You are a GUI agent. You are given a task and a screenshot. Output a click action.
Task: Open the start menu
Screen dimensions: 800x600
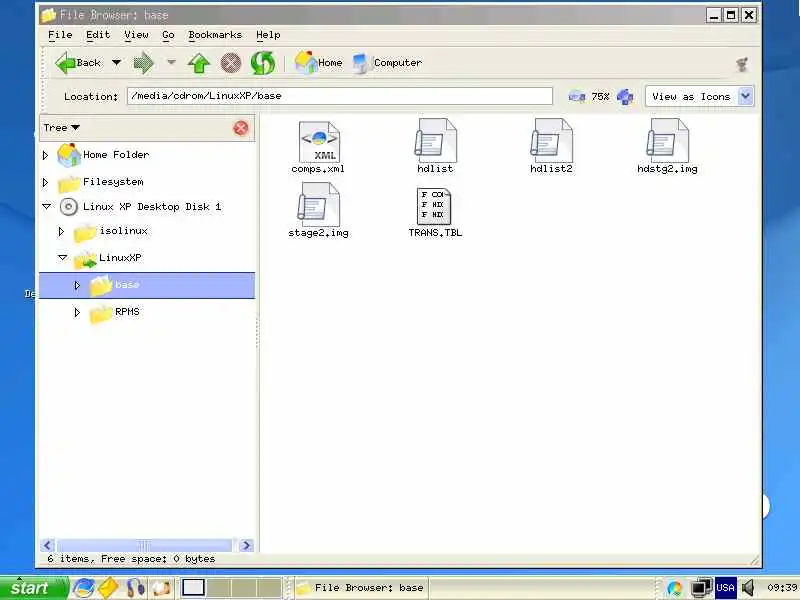pyautogui.click(x=34, y=588)
